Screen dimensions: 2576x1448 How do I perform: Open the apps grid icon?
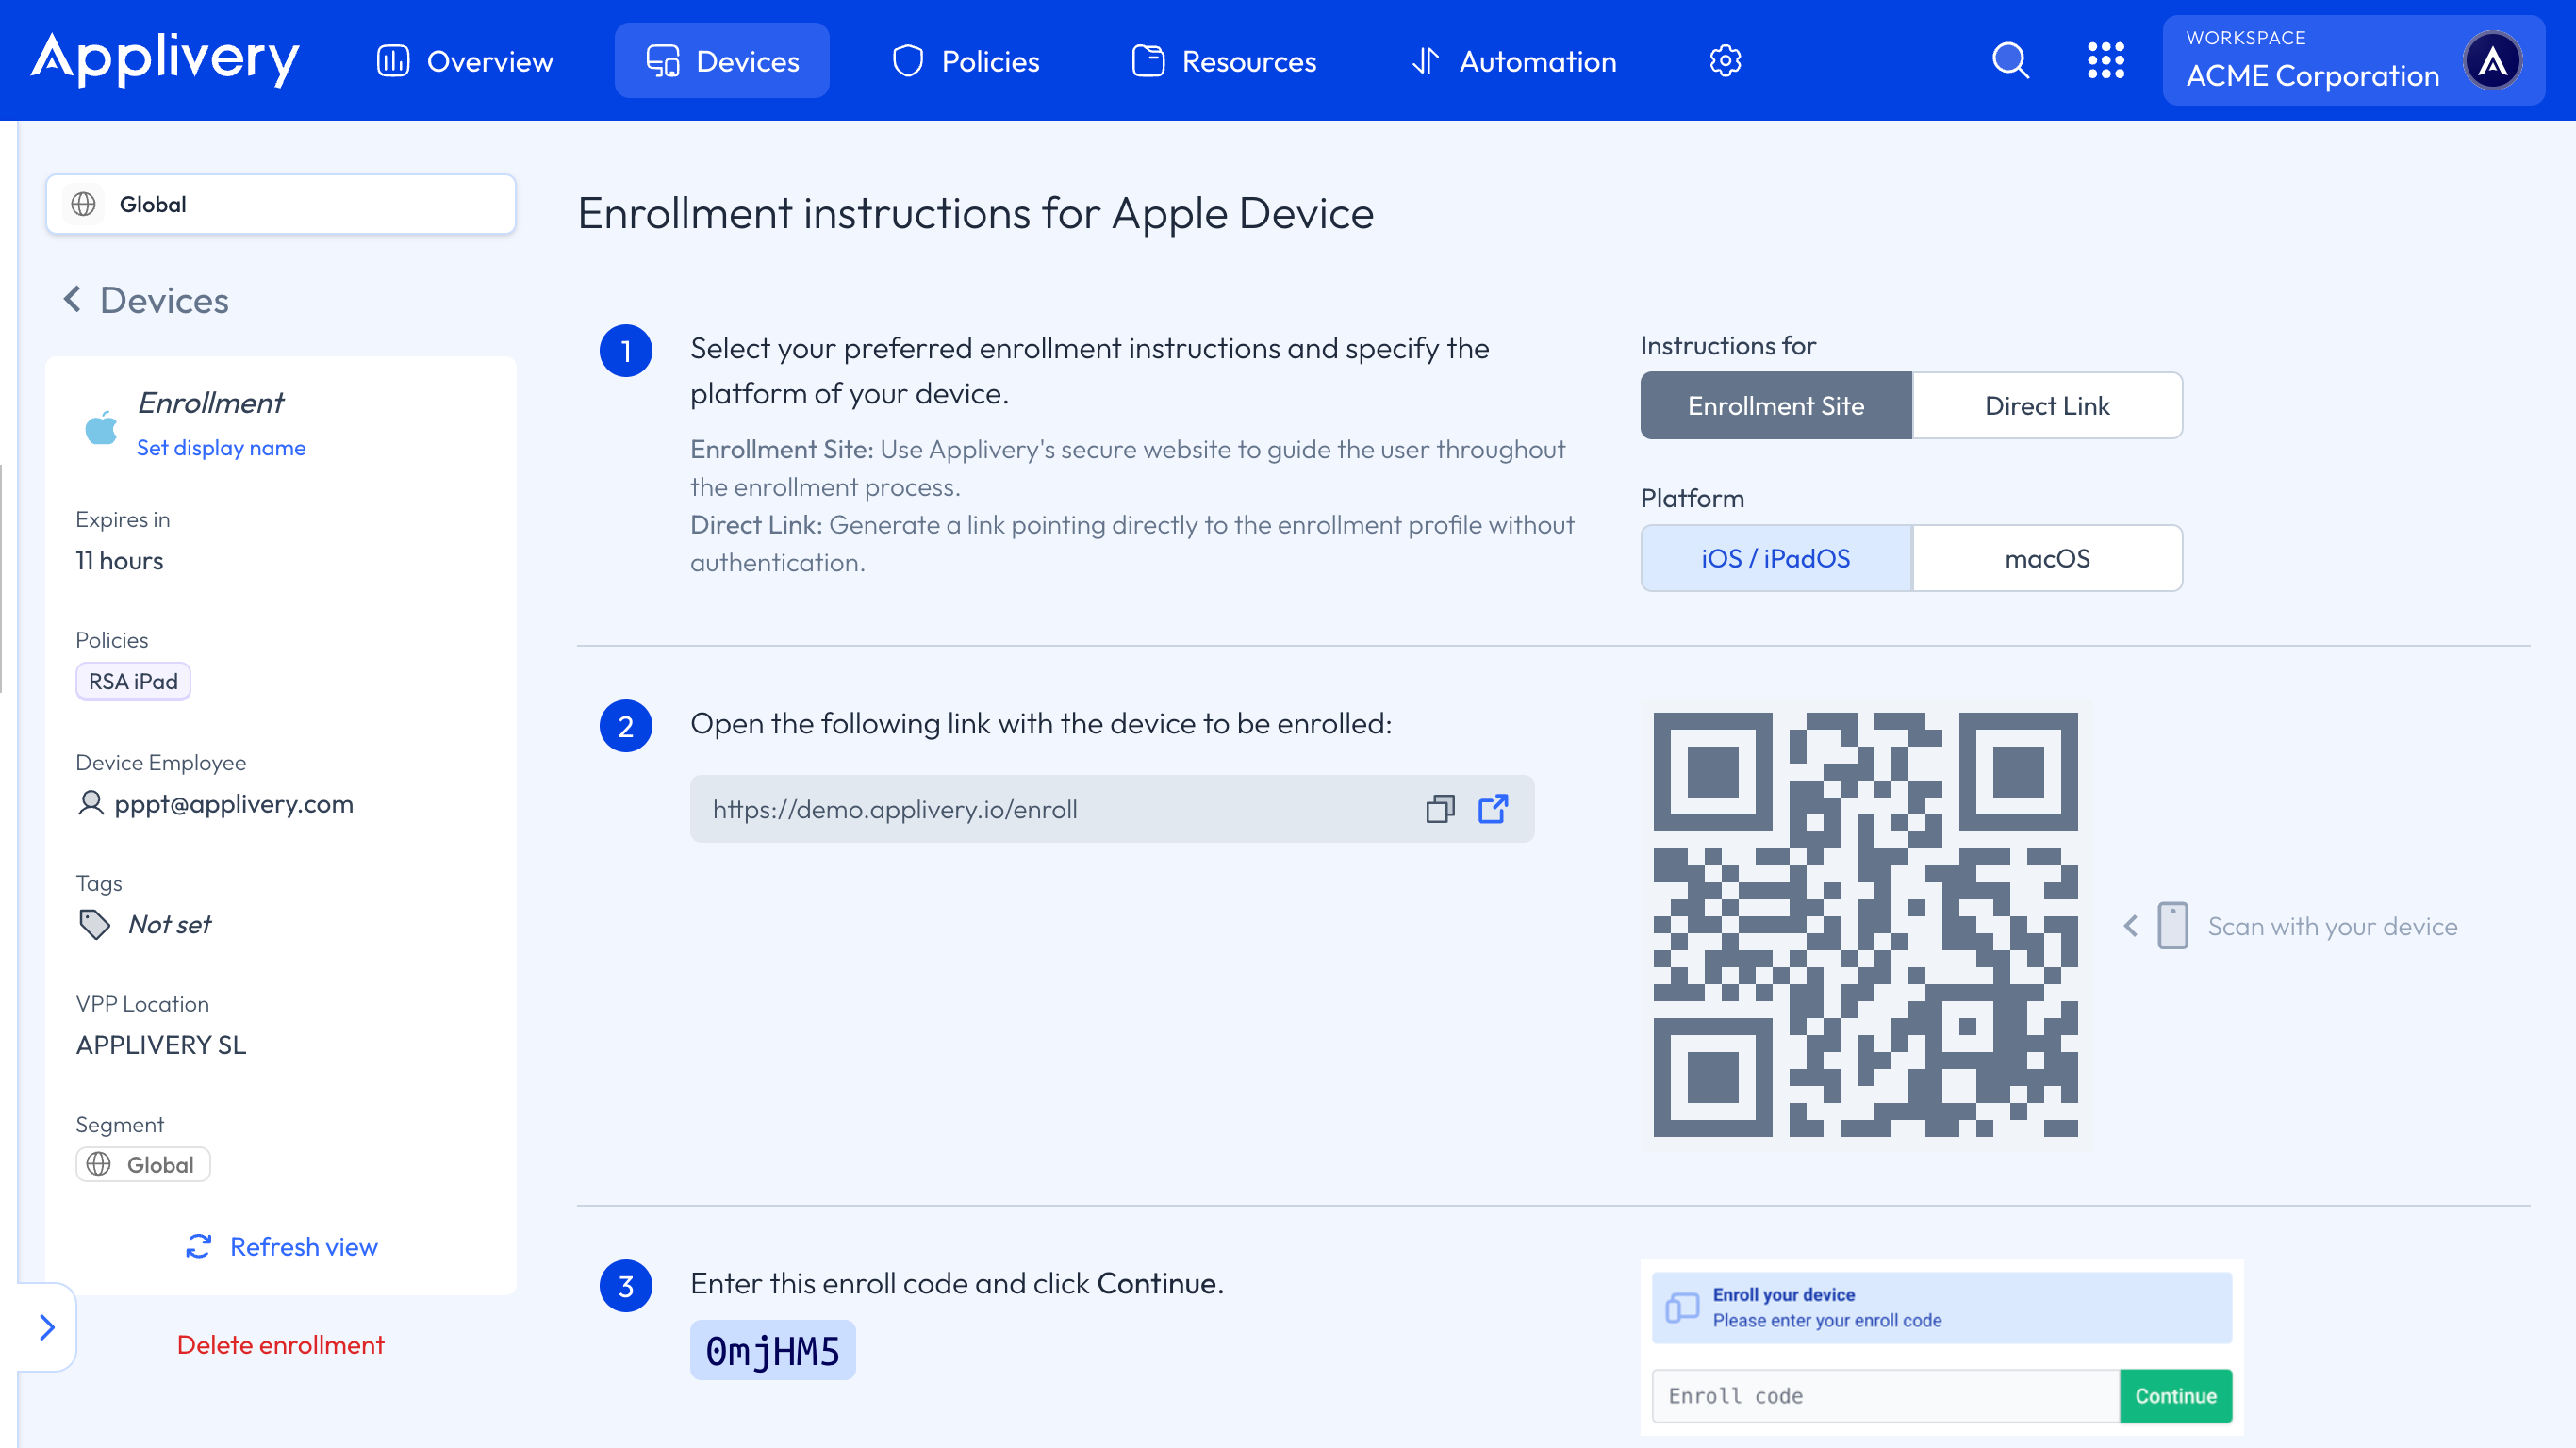tap(2106, 61)
